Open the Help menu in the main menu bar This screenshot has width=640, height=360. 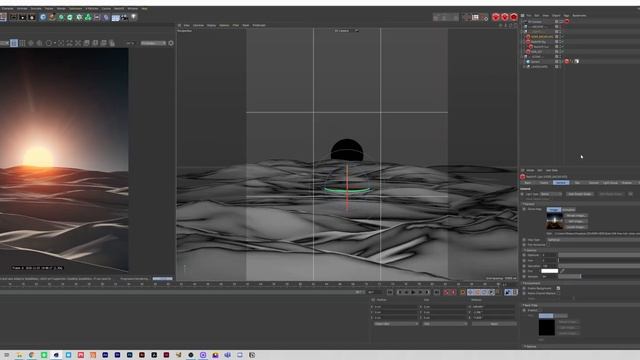tap(144, 8)
